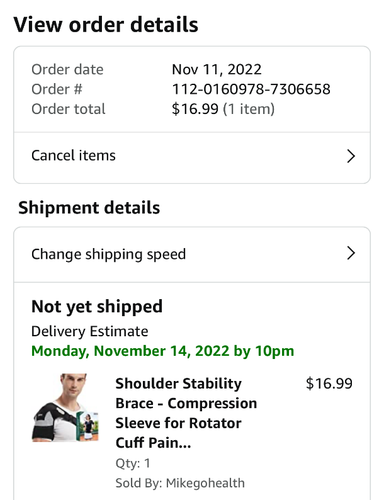Tap the Change shipping speed chevron
The width and height of the screenshot is (384, 500).
coord(351,253)
